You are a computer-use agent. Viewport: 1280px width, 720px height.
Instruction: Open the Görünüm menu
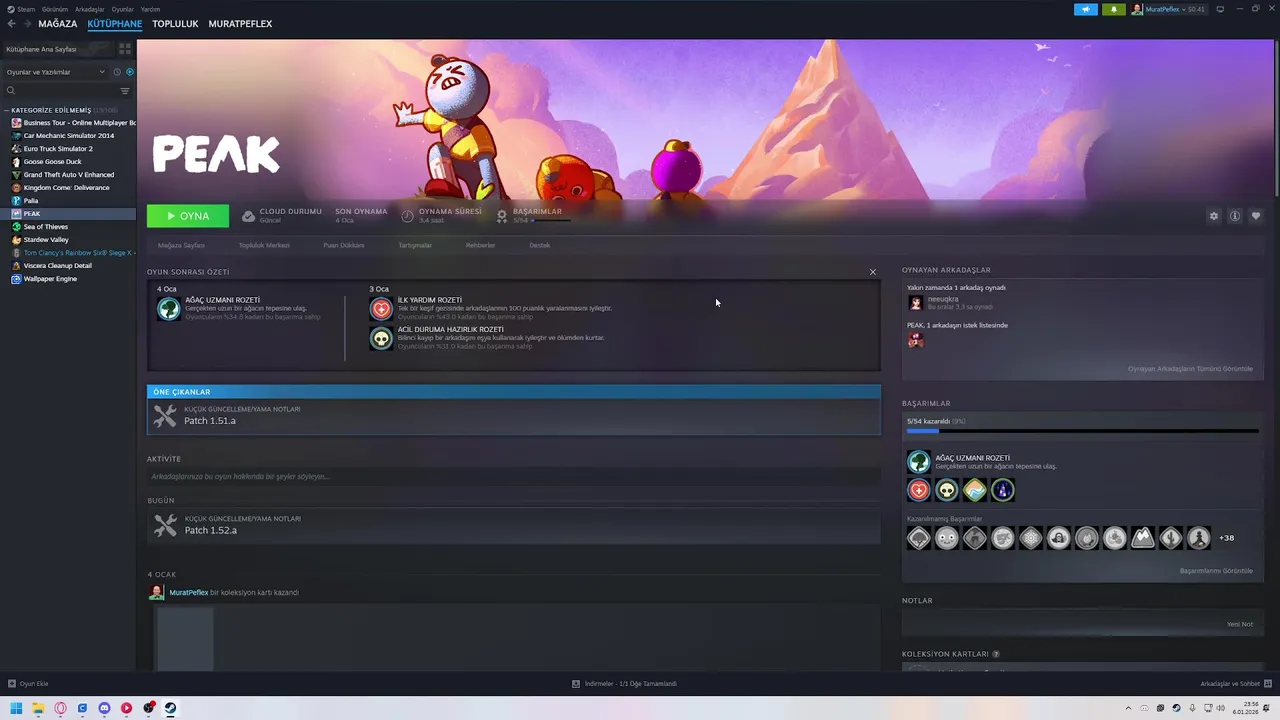click(x=55, y=9)
